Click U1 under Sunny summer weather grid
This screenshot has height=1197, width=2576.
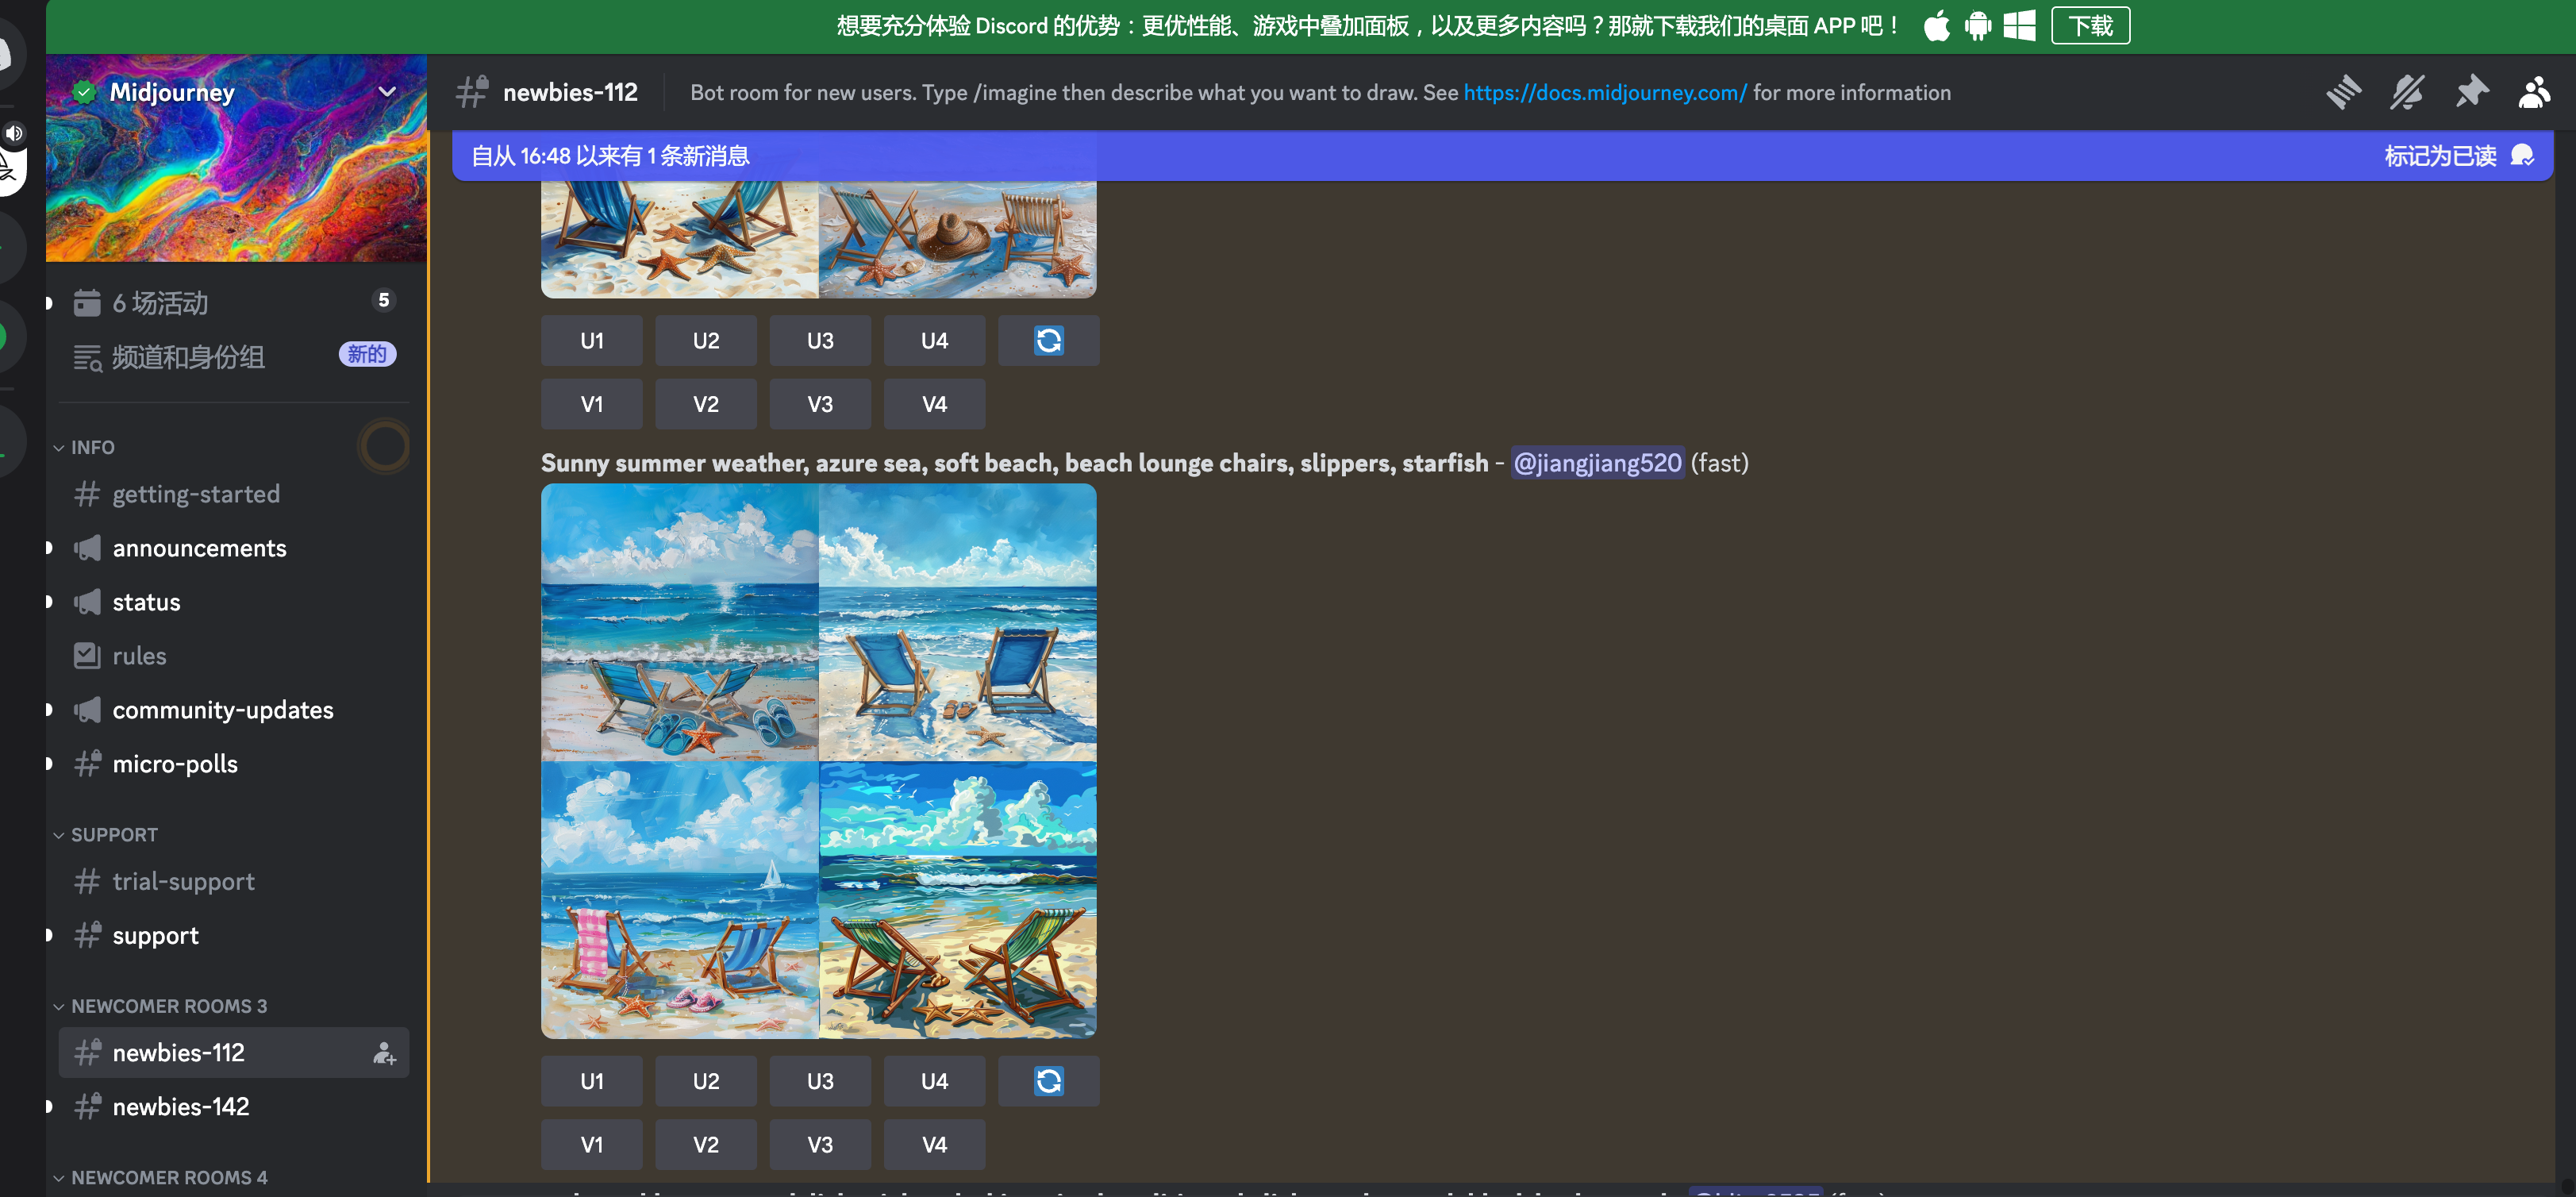point(592,1081)
